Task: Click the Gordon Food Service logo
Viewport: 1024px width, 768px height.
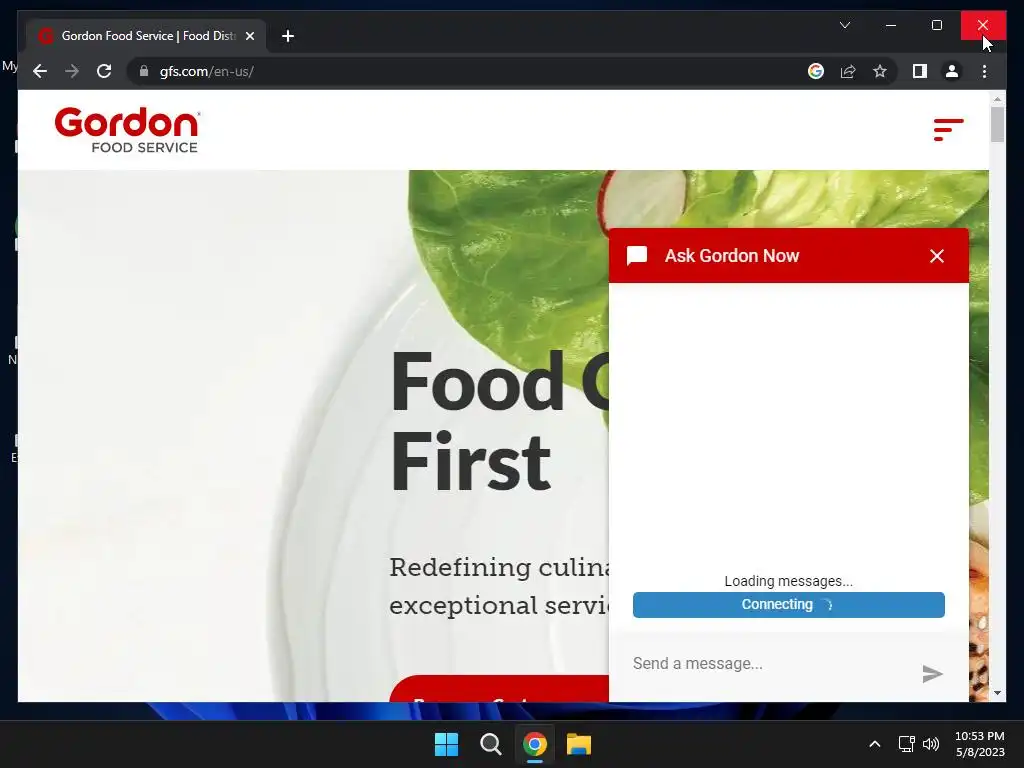Action: (127, 130)
